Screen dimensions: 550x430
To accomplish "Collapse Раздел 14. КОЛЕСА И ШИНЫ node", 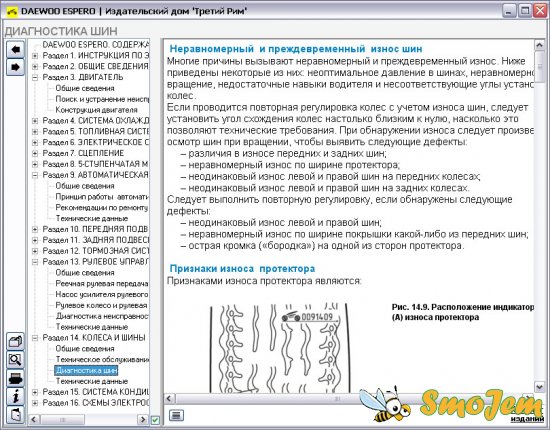I will pyautogui.click(x=35, y=338).
